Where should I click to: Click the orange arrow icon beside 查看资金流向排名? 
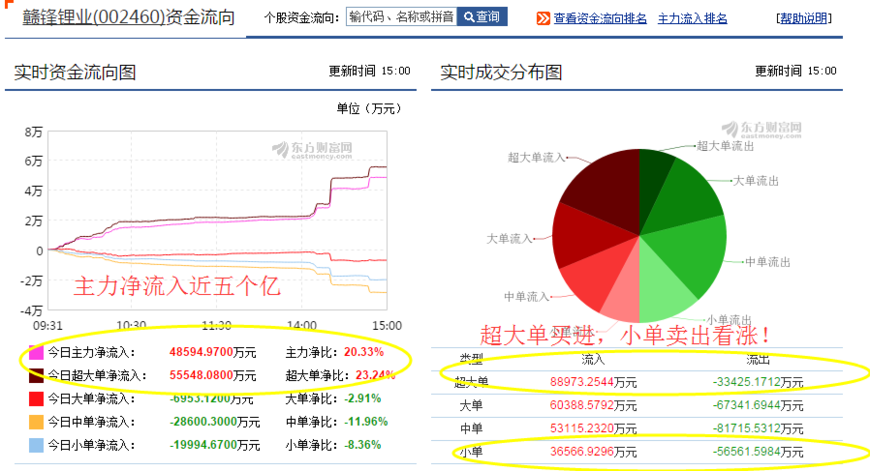point(543,18)
